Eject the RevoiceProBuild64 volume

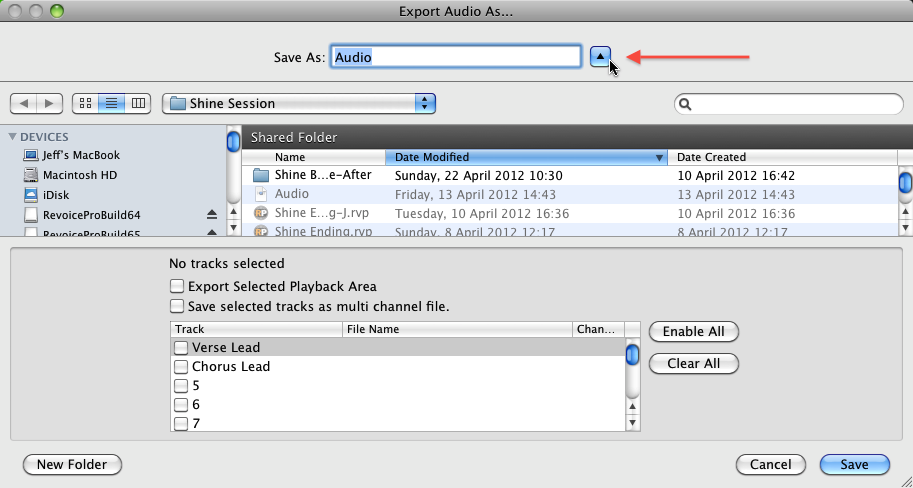tap(211, 214)
